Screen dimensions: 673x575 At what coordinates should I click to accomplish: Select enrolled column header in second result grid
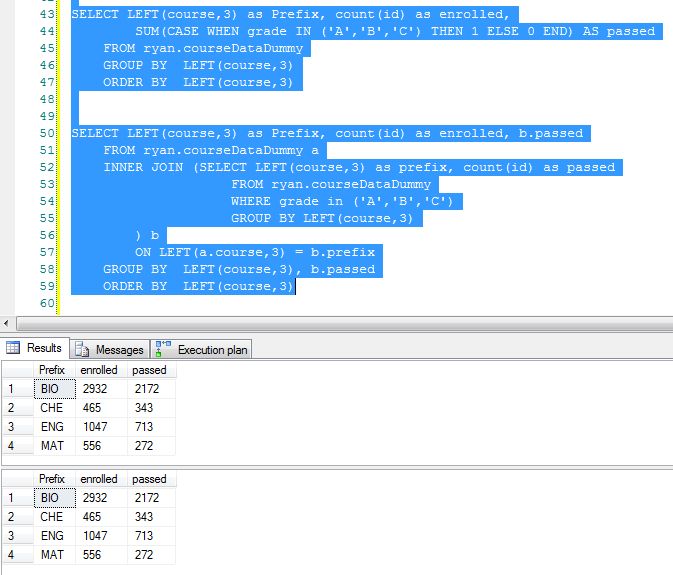point(101,479)
